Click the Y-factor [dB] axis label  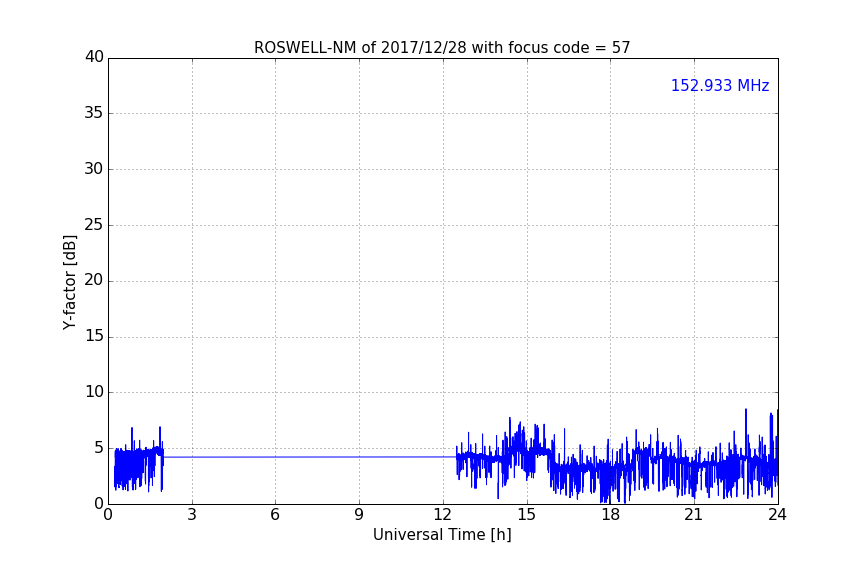pyautogui.click(x=69, y=282)
